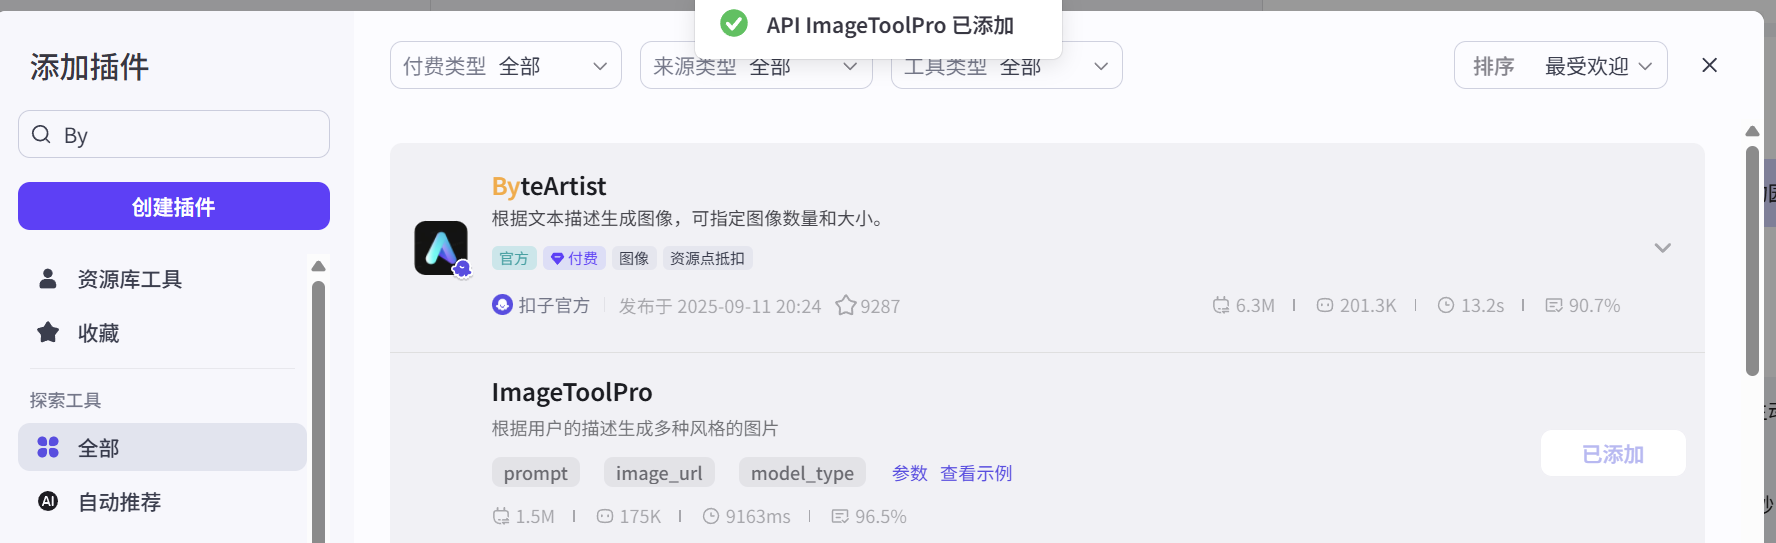Open the 参数 link for ImageToolPro
The height and width of the screenshot is (543, 1776).
[x=910, y=473]
